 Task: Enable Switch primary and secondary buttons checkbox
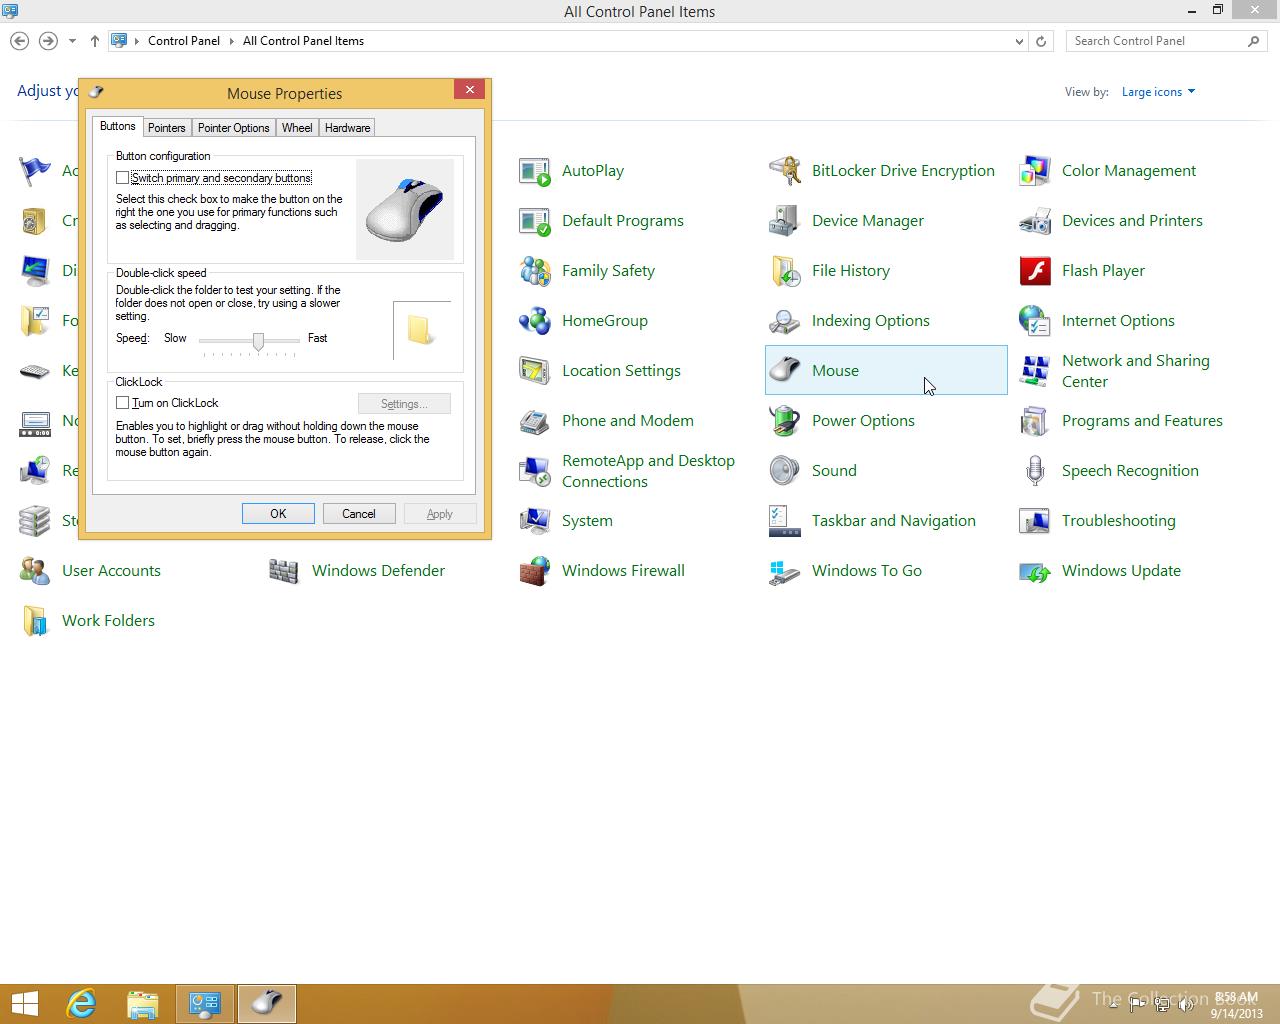(x=122, y=178)
